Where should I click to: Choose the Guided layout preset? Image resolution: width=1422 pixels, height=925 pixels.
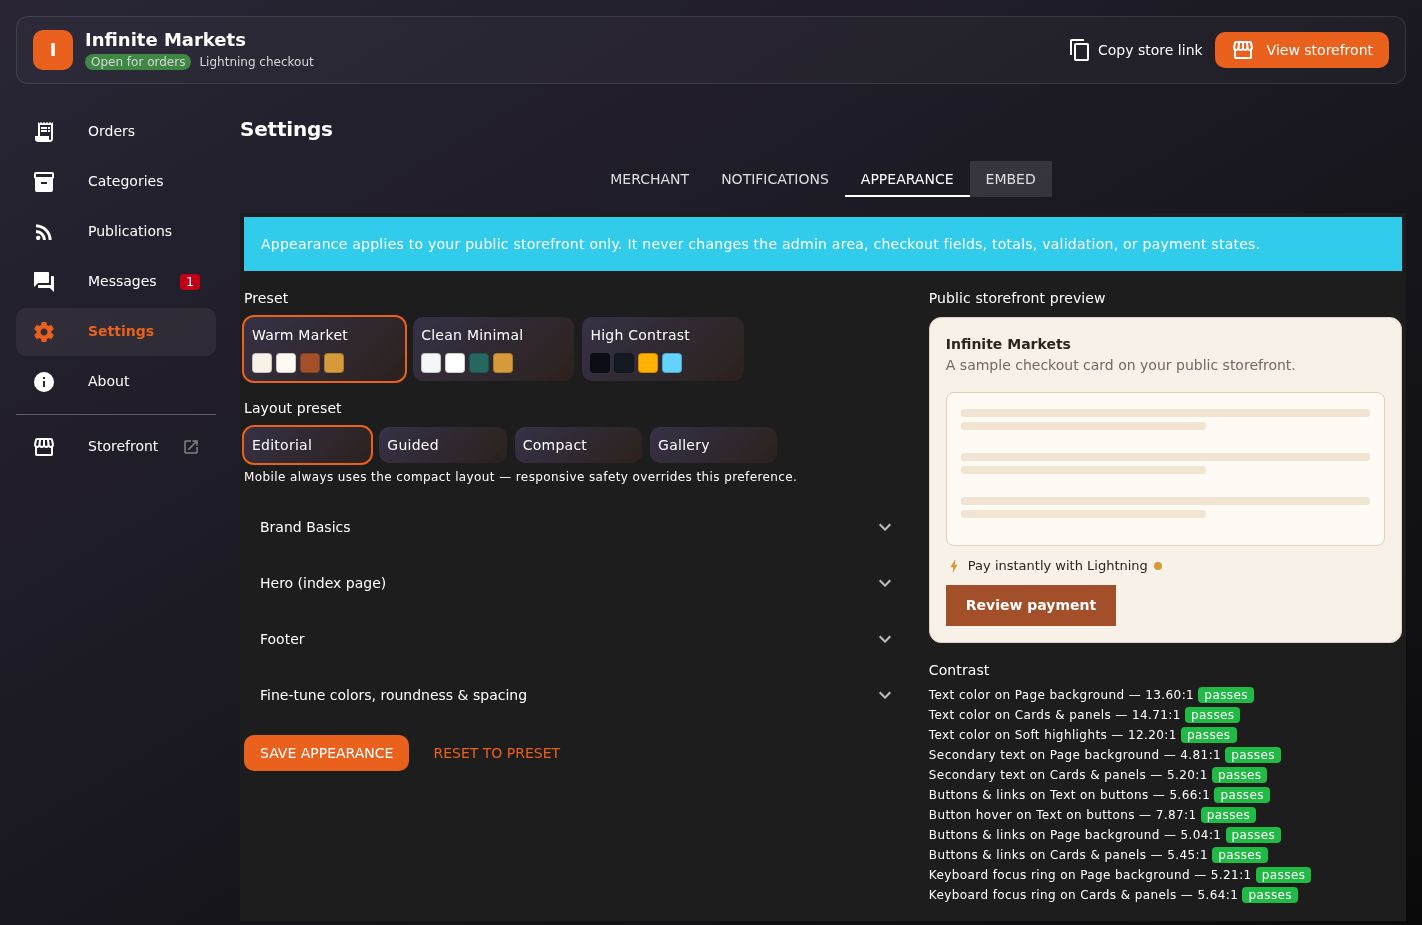point(443,445)
